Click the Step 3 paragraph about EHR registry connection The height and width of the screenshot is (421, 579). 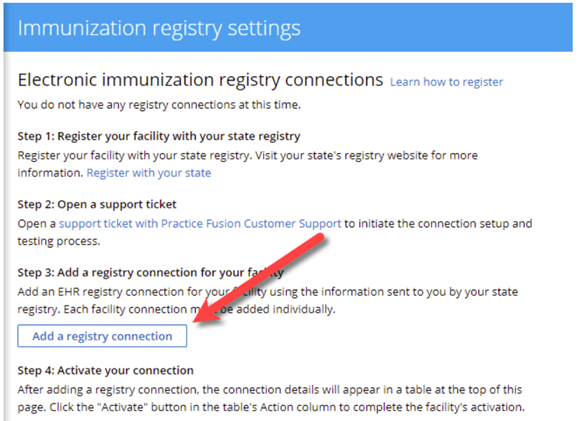tap(267, 300)
